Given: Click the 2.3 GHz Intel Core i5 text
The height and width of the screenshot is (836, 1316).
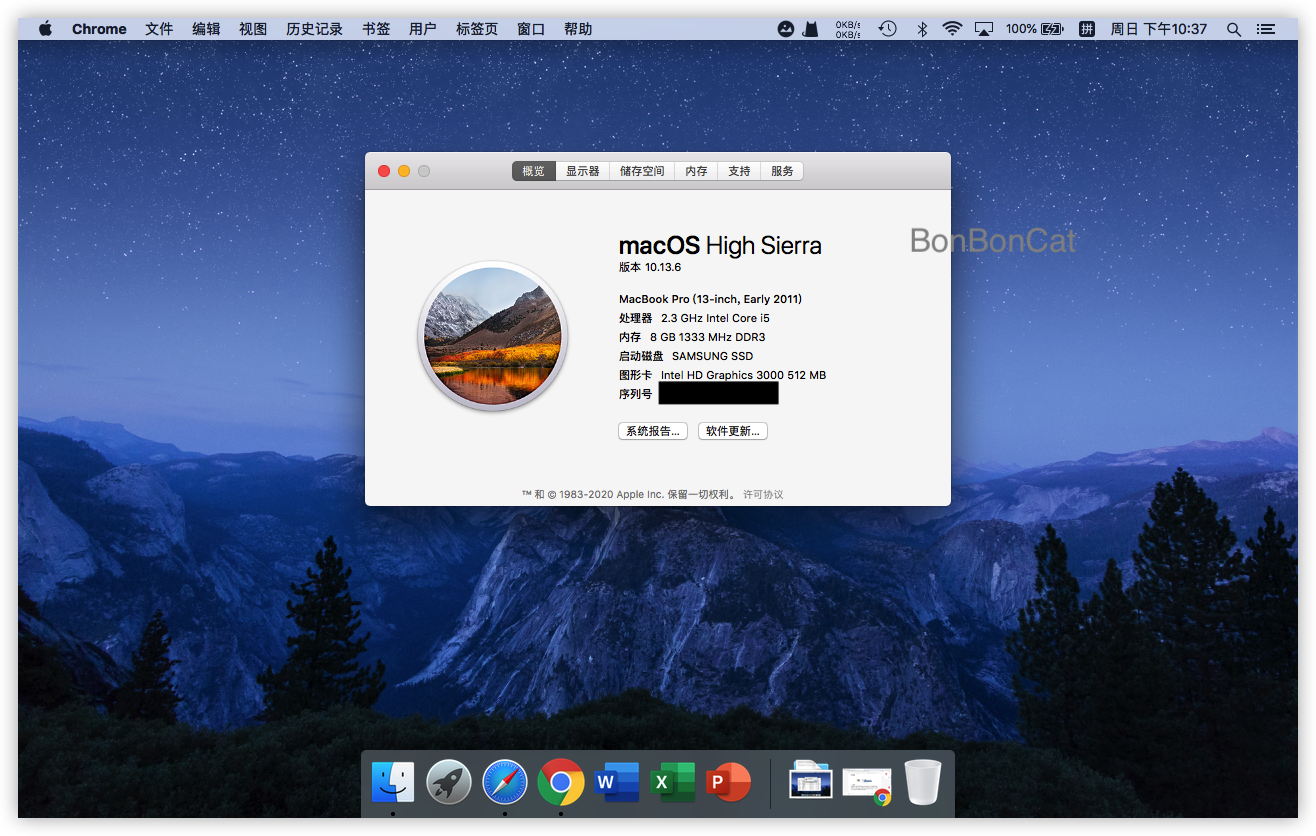Looking at the screenshot, I should (x=715, y=318).
